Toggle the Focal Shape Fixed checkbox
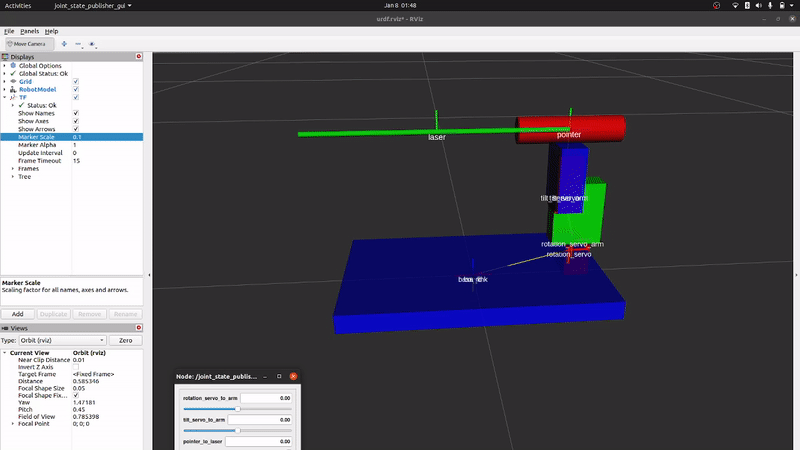Viewport: 800px width, 450px height. pos(76,395)
